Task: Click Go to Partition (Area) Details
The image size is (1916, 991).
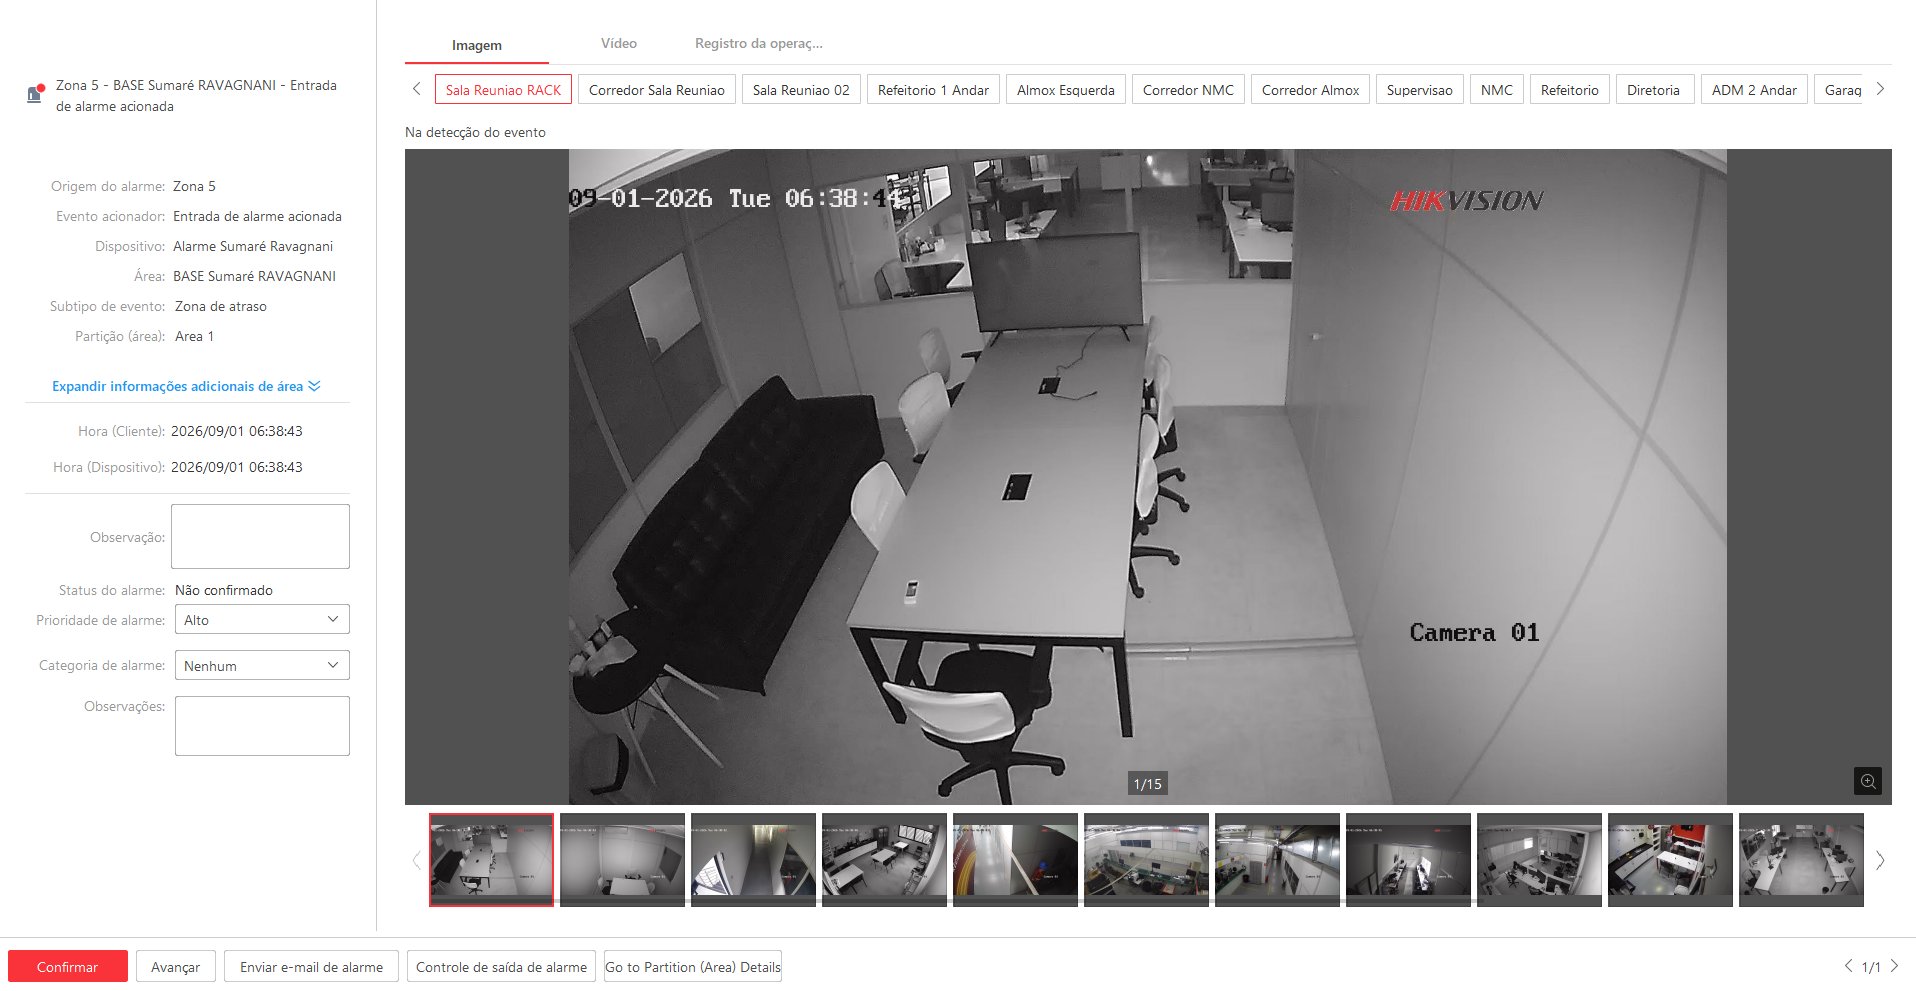Action: coord(693,966)
